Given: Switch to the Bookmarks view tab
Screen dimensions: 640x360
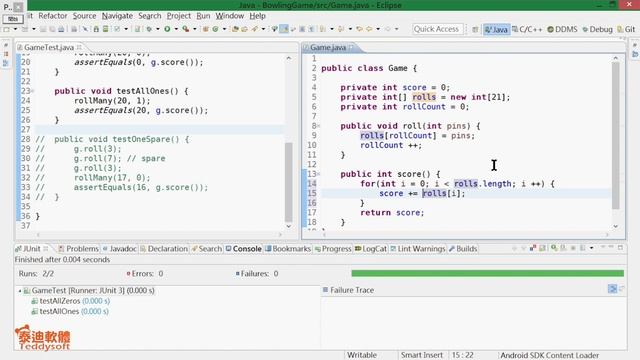Looking at the screenshot, I should [288, 249].
